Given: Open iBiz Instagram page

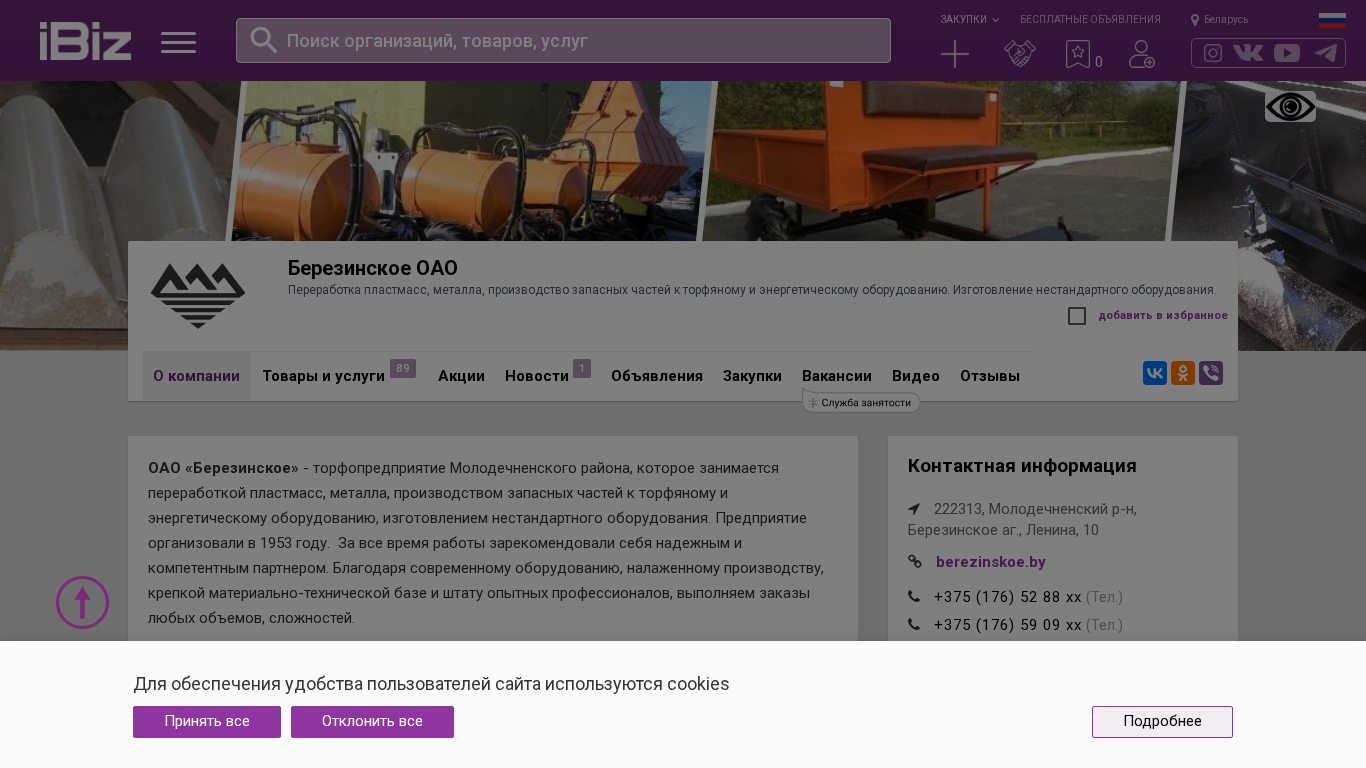Looking at the screenshot, I should (1213, 53).
